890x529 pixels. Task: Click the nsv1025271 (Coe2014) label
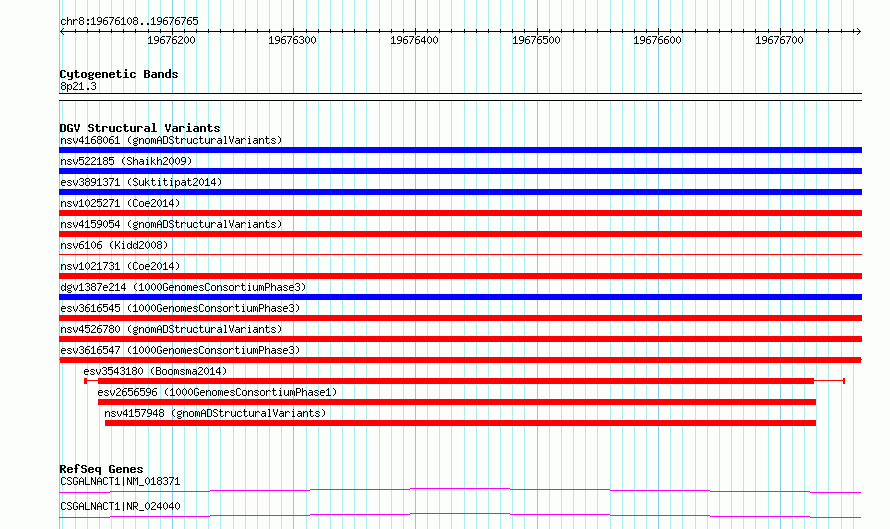tap(120, 203)
